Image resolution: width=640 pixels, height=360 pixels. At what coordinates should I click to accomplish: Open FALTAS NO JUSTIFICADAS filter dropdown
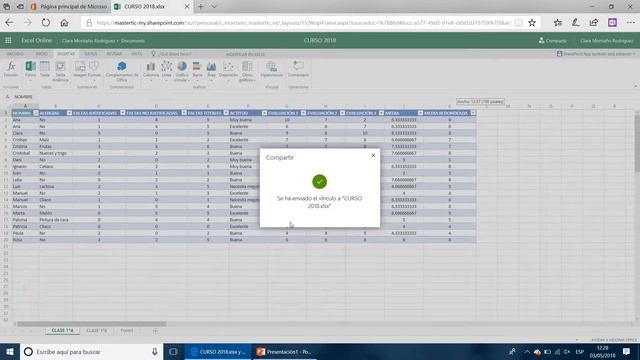click(184, 113)
